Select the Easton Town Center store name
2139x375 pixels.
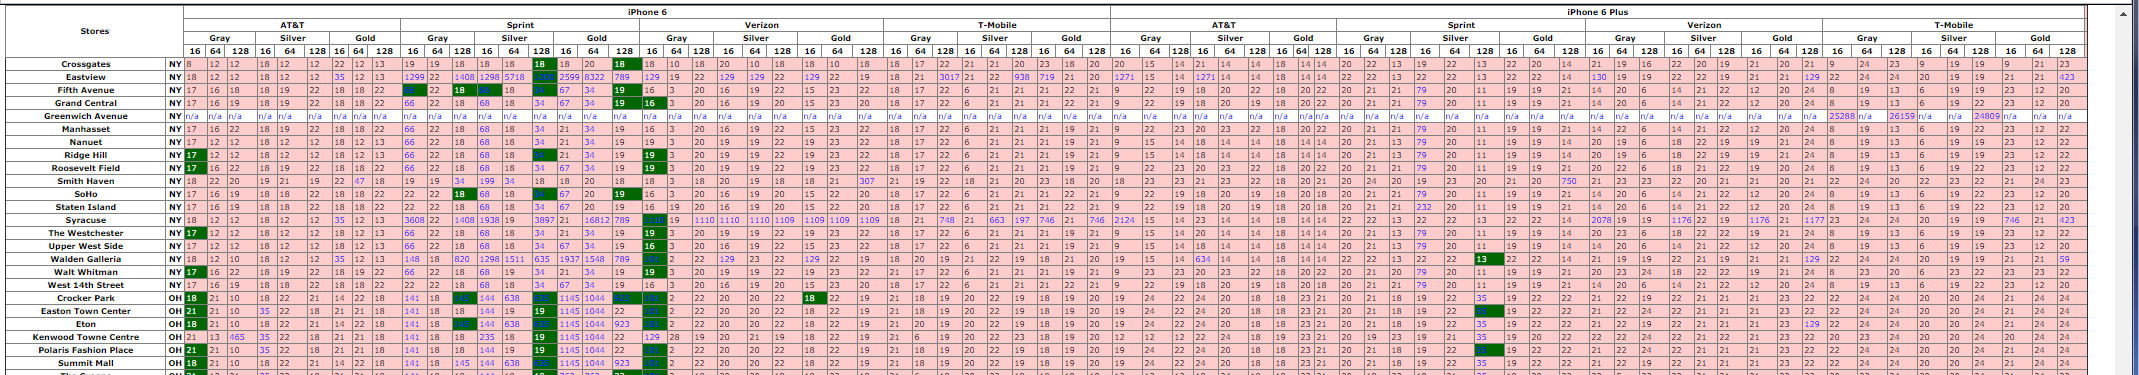[x=86, y=311]
